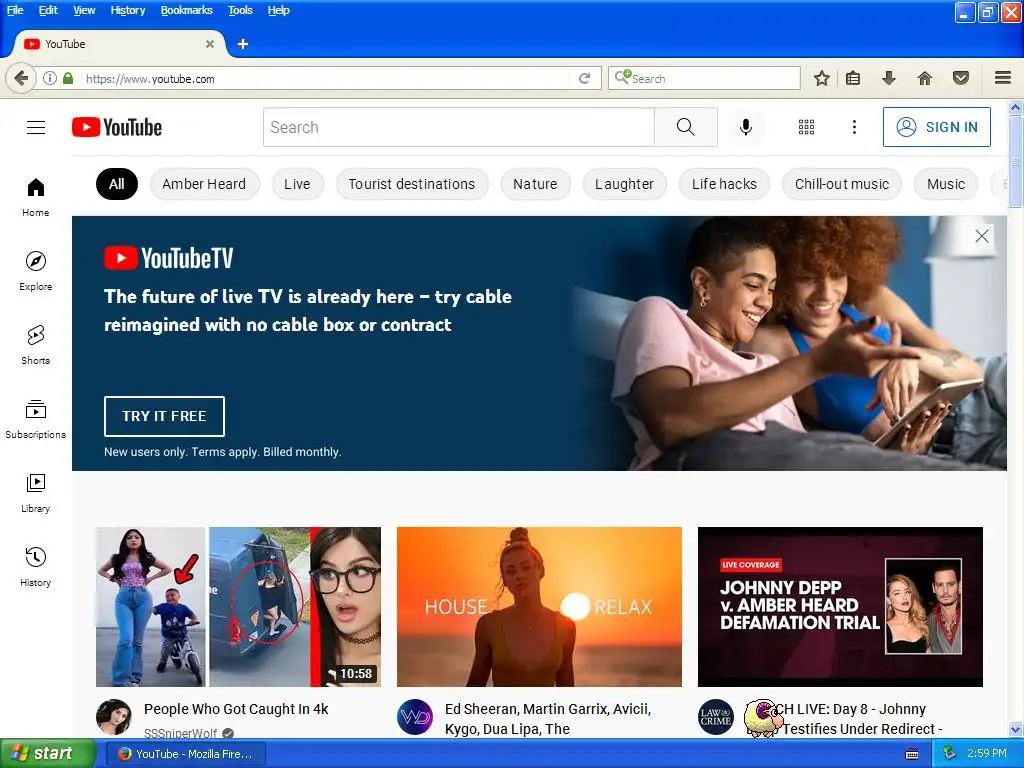Open Johnny Depp v. Amber Heard trial thumbnail
Screen dimensions: 1024x768
[x=840, y=607]
